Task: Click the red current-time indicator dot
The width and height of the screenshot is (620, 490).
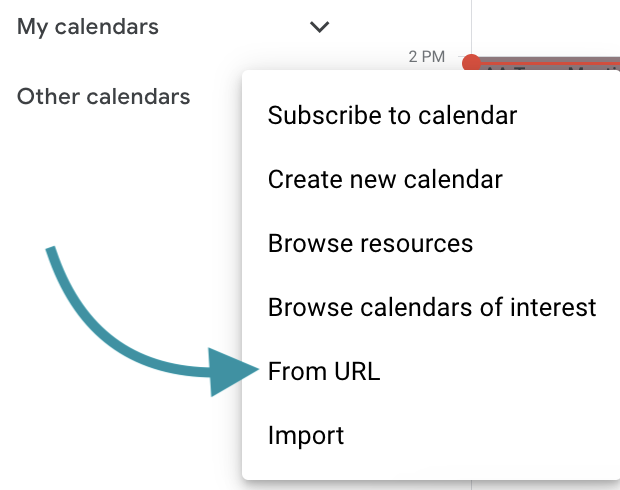Action: (x=471, y=63)
